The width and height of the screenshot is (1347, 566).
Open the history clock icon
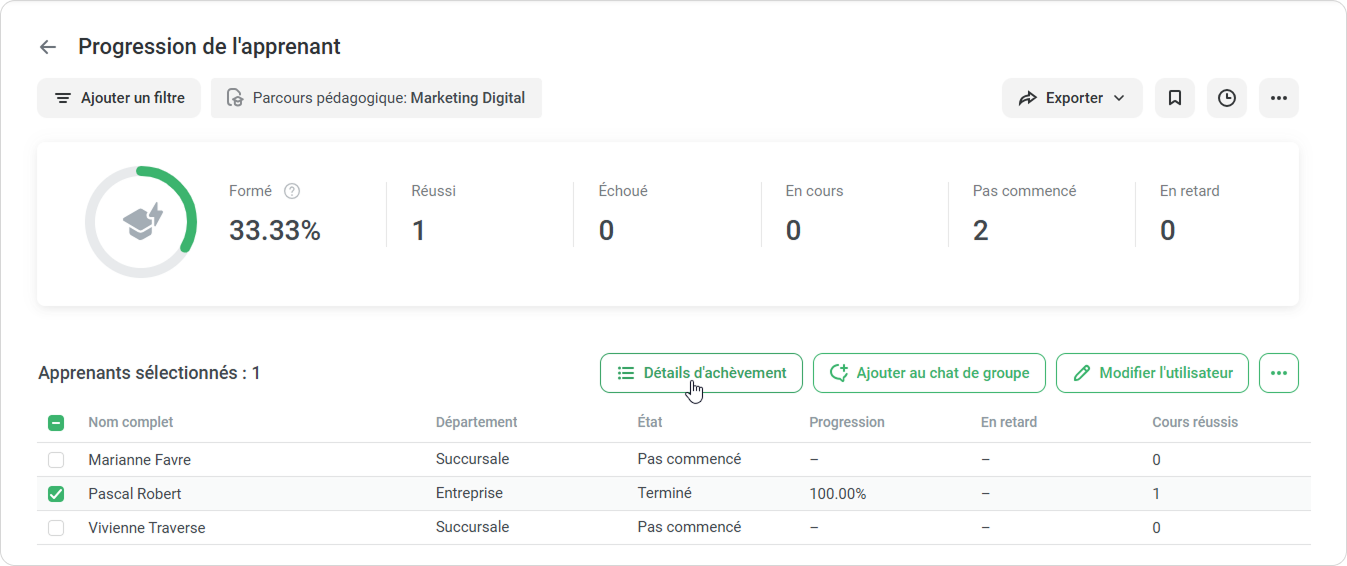1227,98
